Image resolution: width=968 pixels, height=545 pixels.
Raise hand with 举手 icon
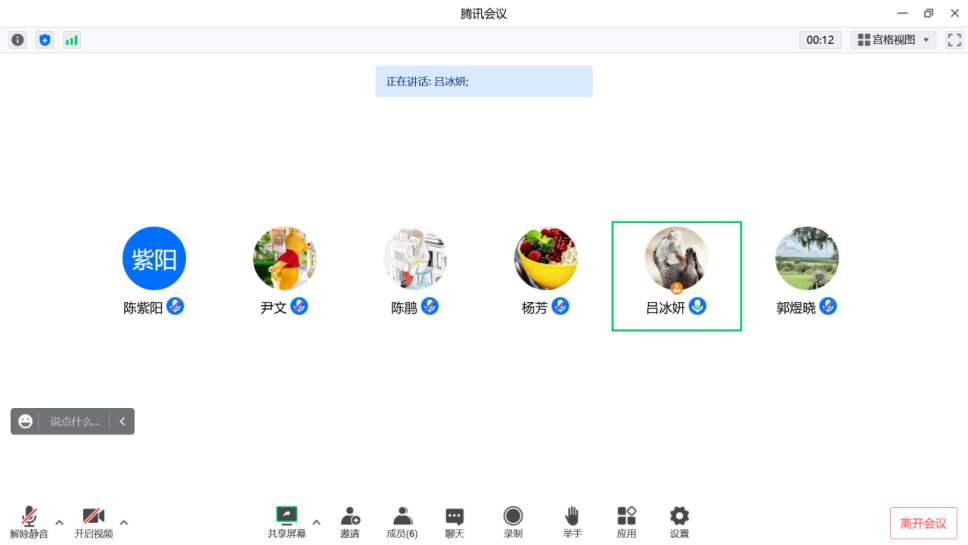coord(572,522)
